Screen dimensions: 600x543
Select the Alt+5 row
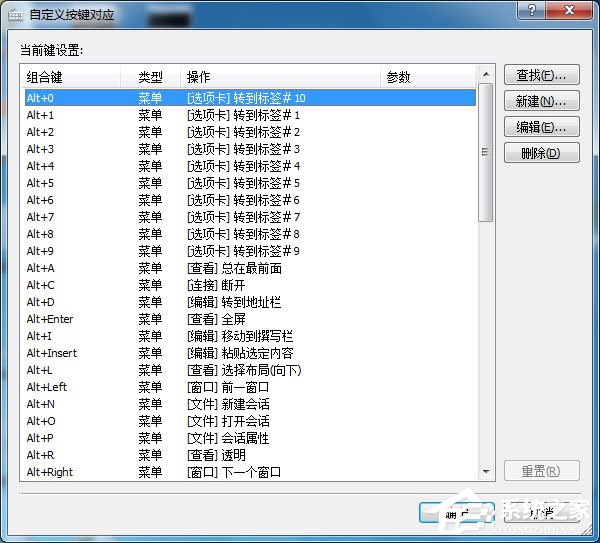coord(250,183)
